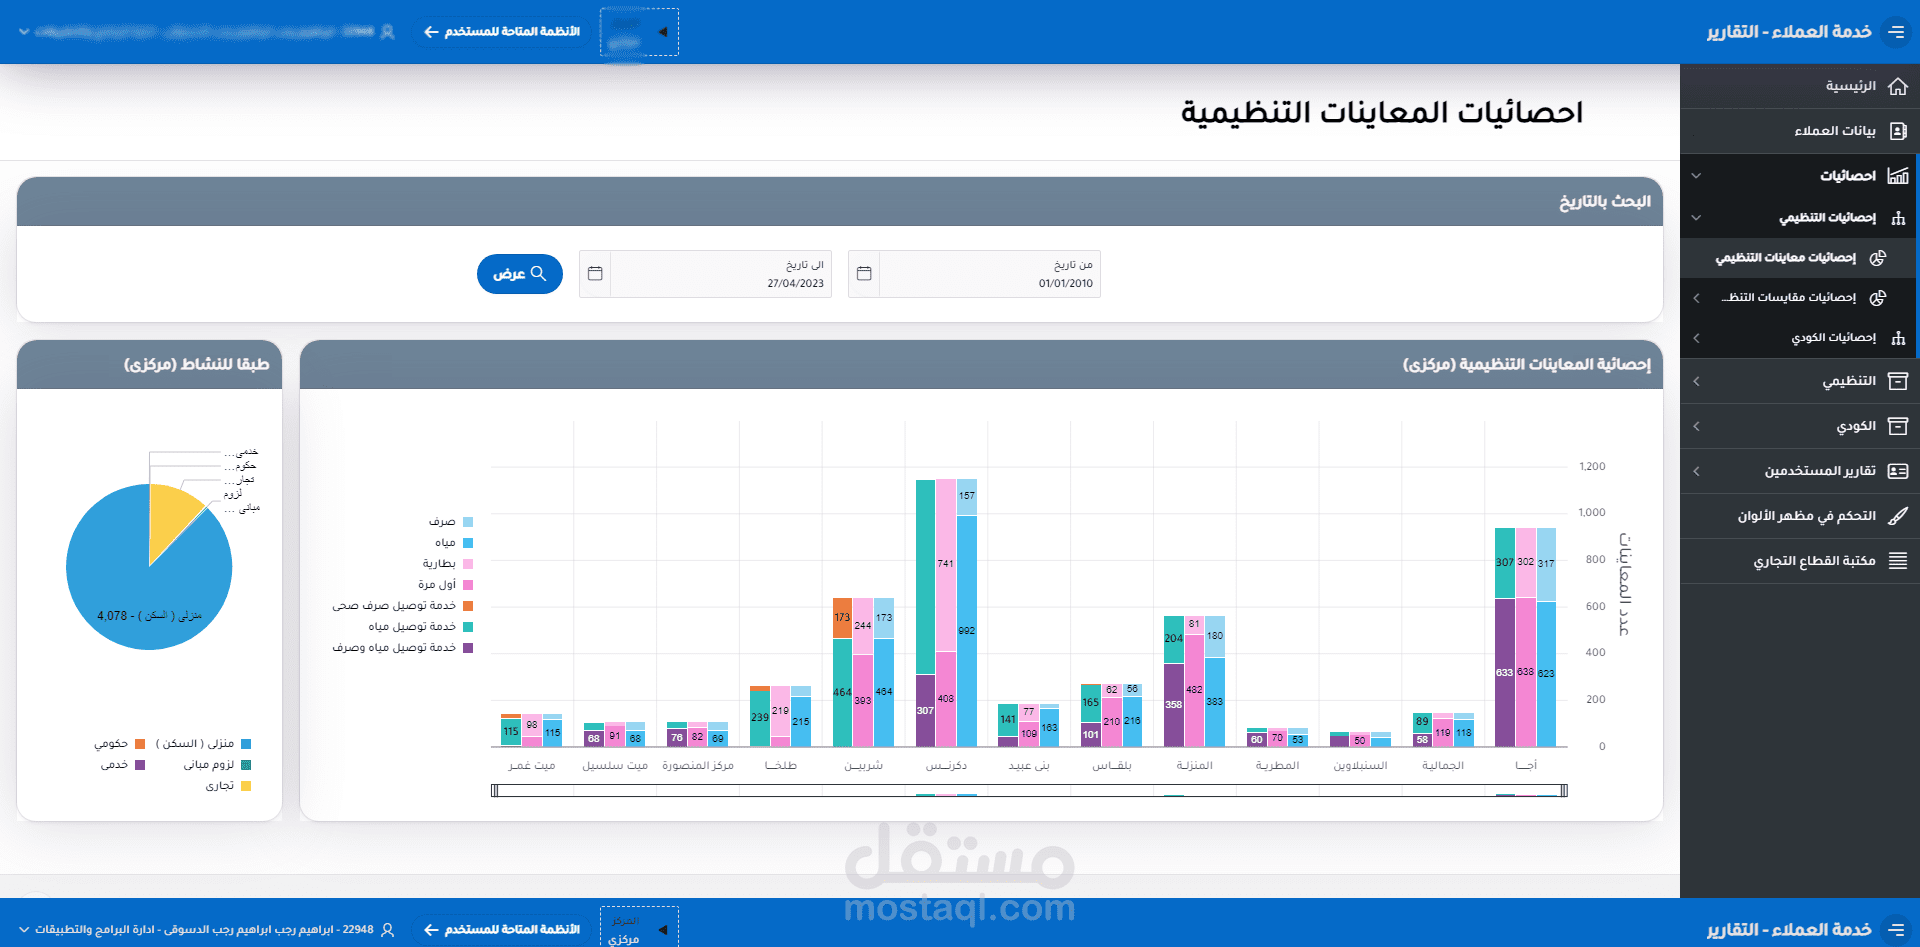Collapse the احصائيات section chevron
Image resolution: width=1920 pixels, height=947 pixels.
(1696, 175)
